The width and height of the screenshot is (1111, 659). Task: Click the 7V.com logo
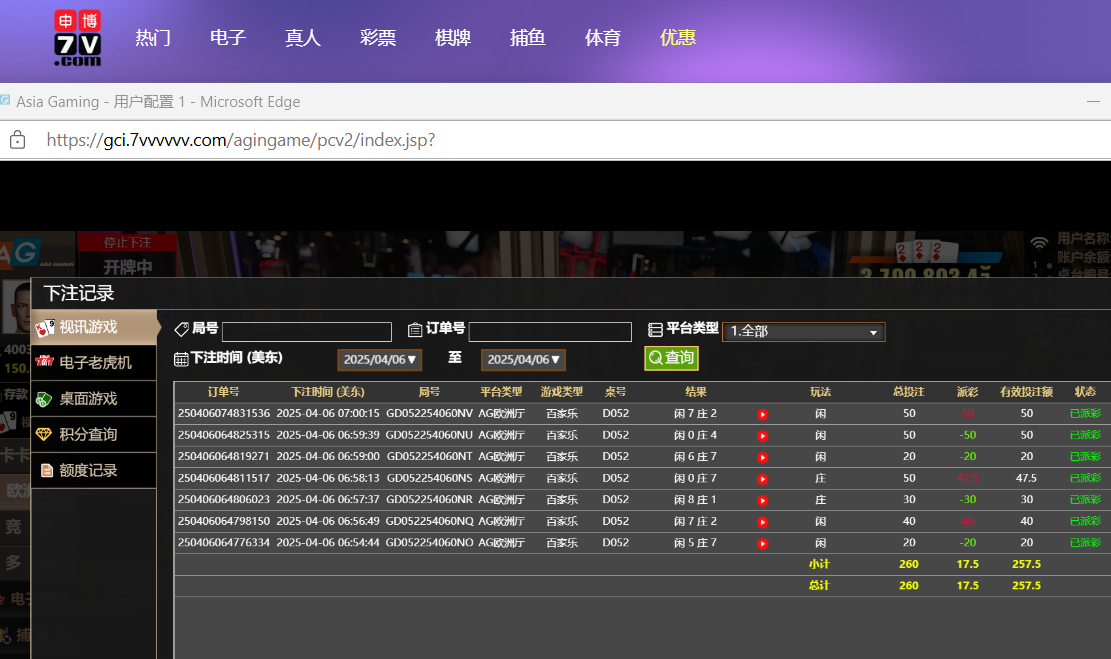click(77, 39)
